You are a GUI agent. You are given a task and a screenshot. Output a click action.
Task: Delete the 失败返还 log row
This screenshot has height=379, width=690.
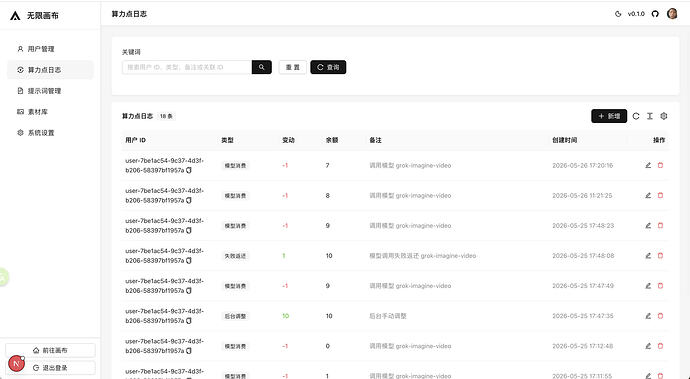(660, 256)
